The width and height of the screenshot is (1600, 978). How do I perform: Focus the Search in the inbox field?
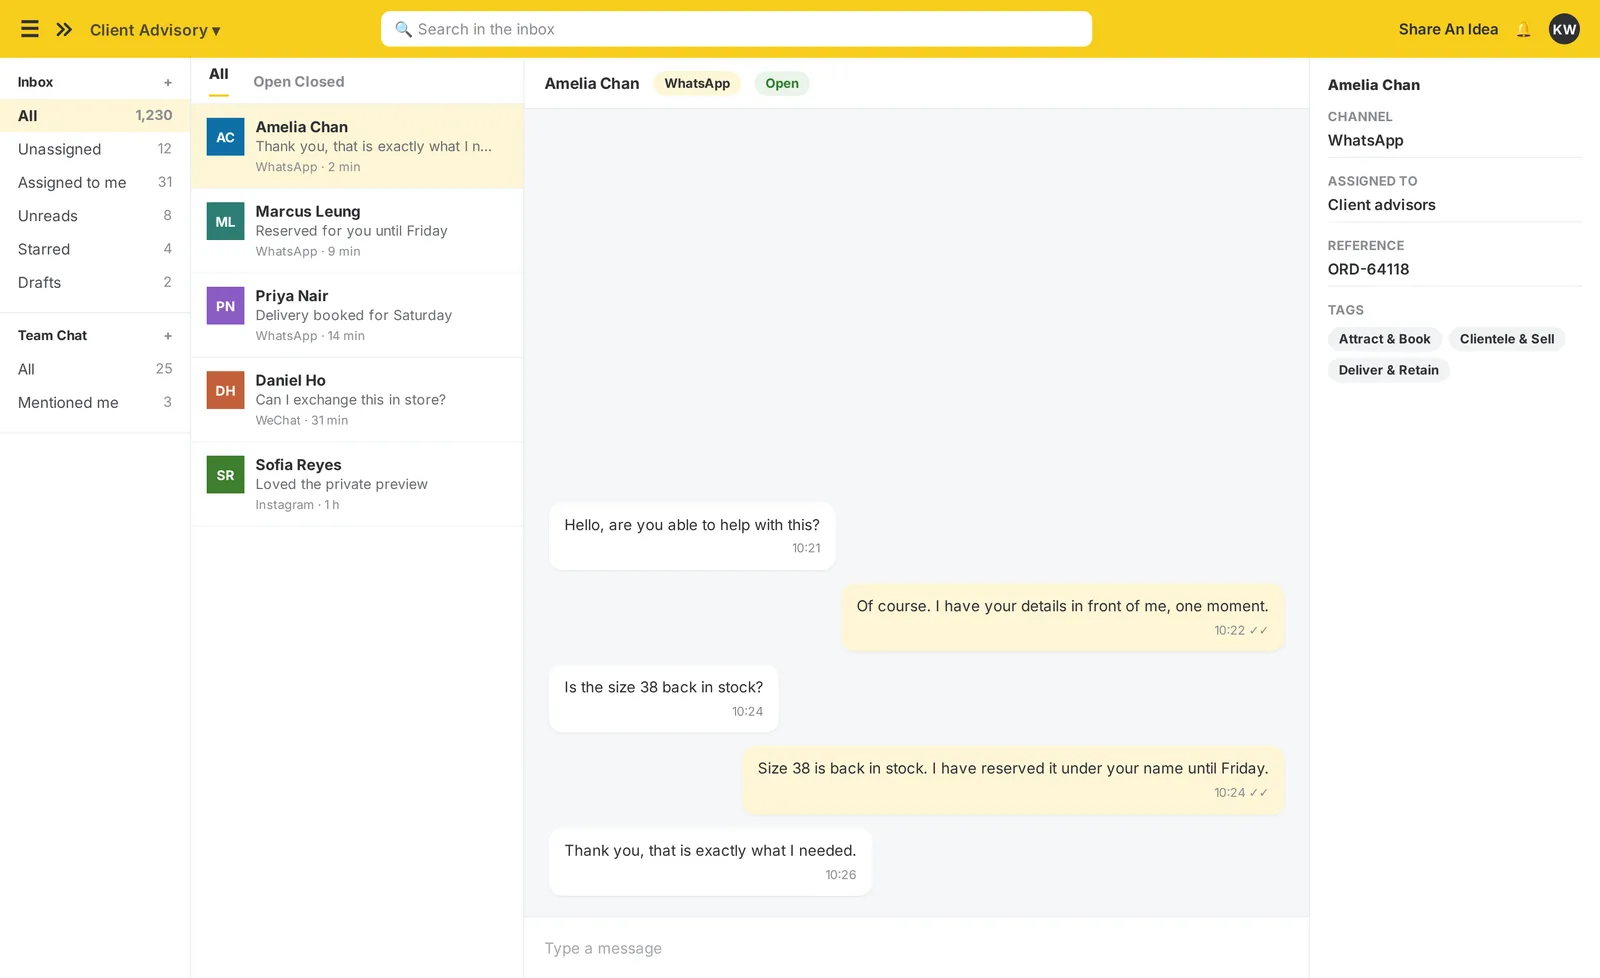(736, 29)
